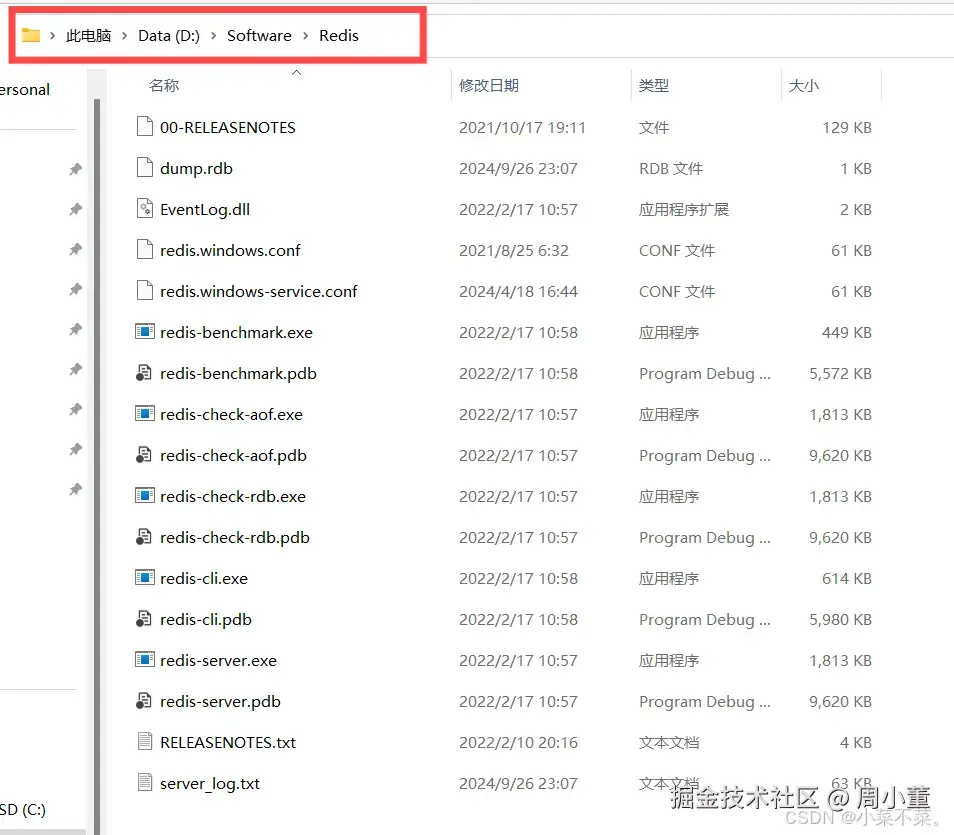Go to the Software folder in the breadcrumb
Image resolution: width=954 pixels, height=835 pixels.
(259, 36)
